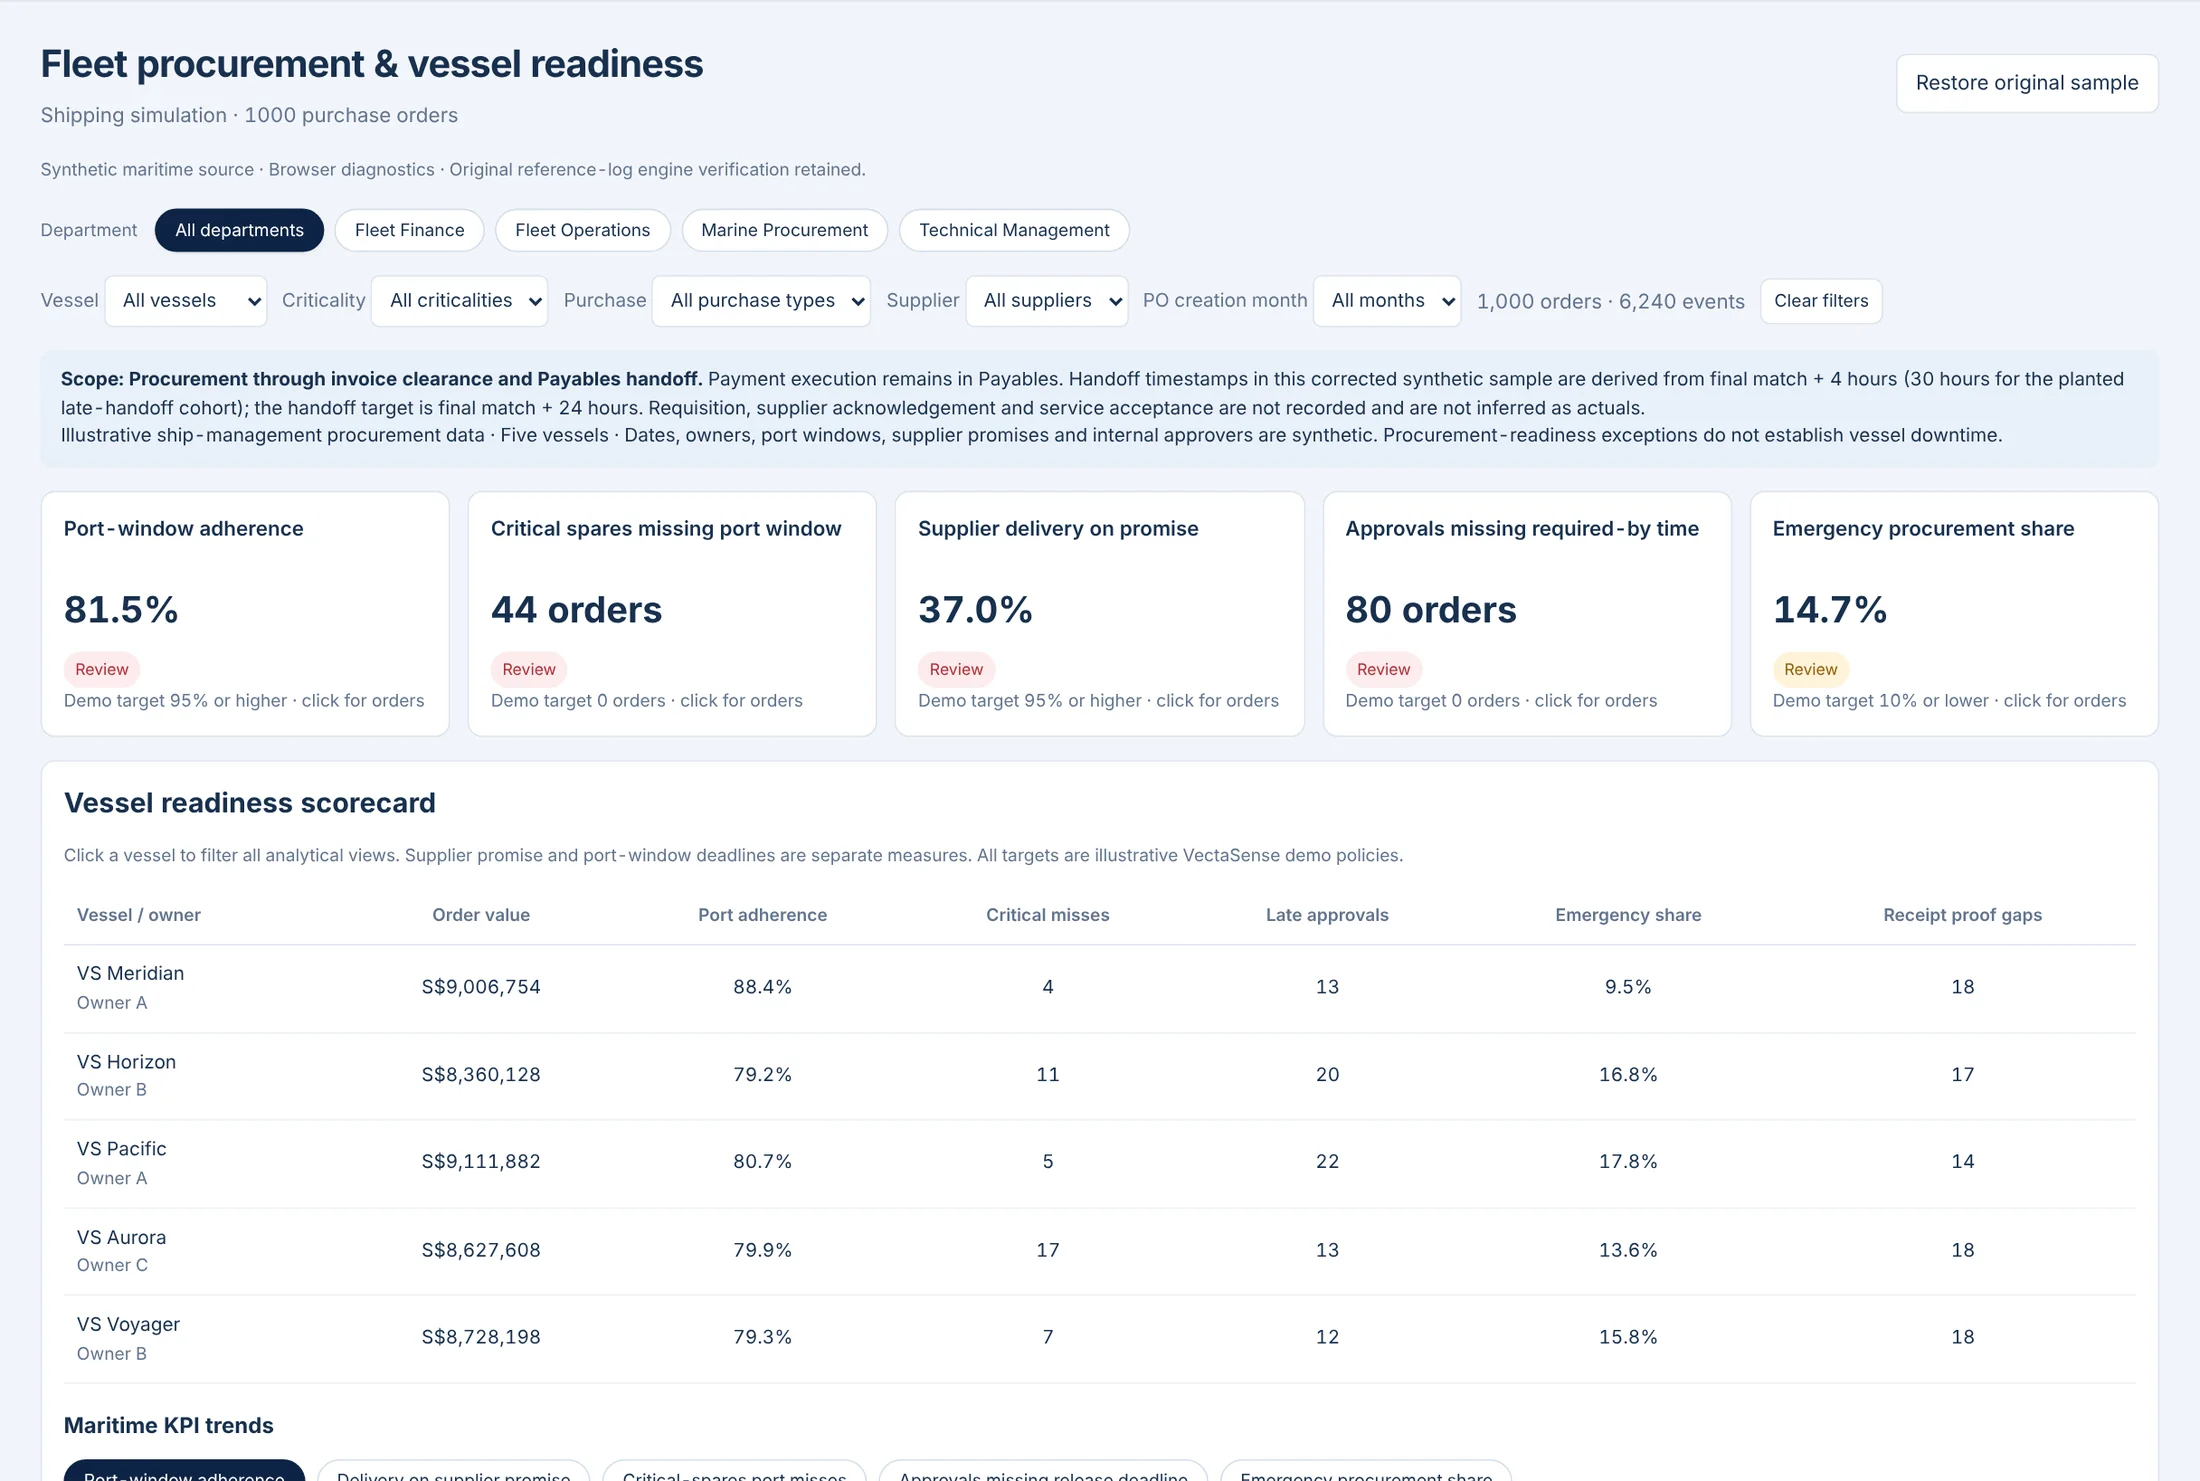Open the All months dropdown

point(1387,301)
